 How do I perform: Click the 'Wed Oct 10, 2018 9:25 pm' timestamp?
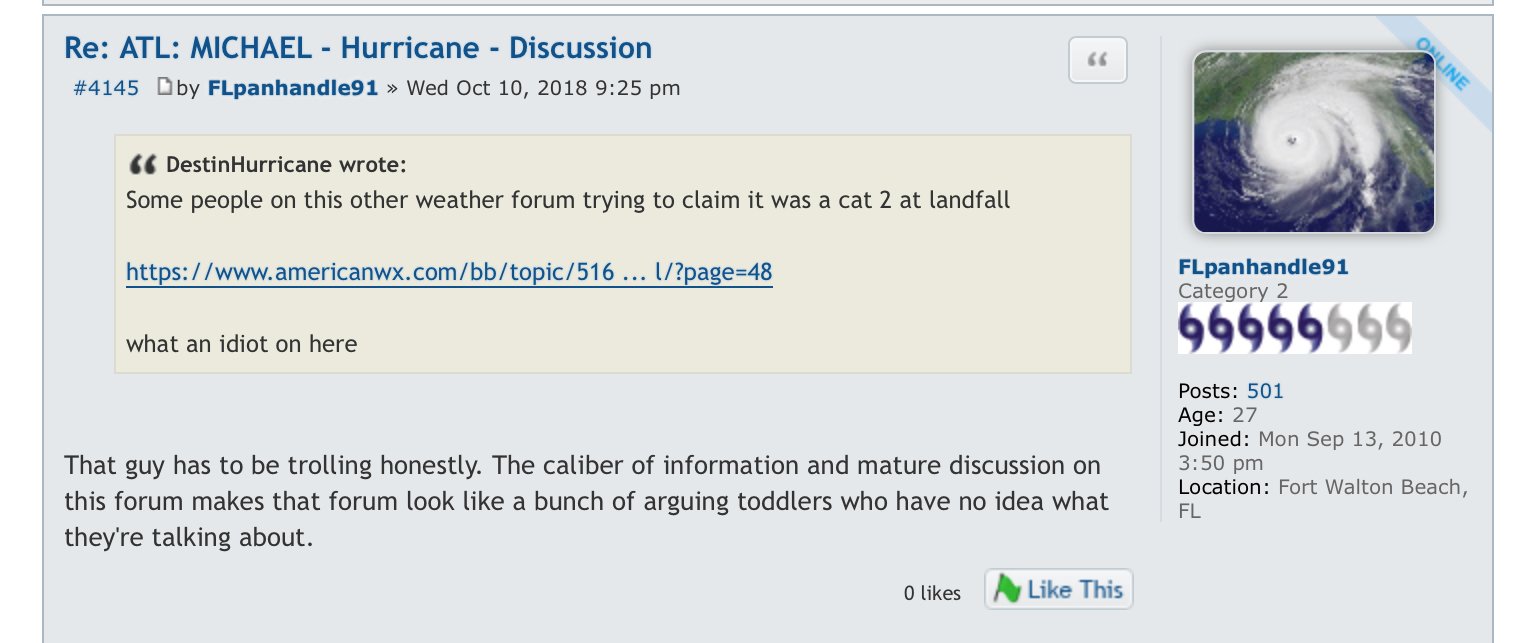tap(543, 88)
